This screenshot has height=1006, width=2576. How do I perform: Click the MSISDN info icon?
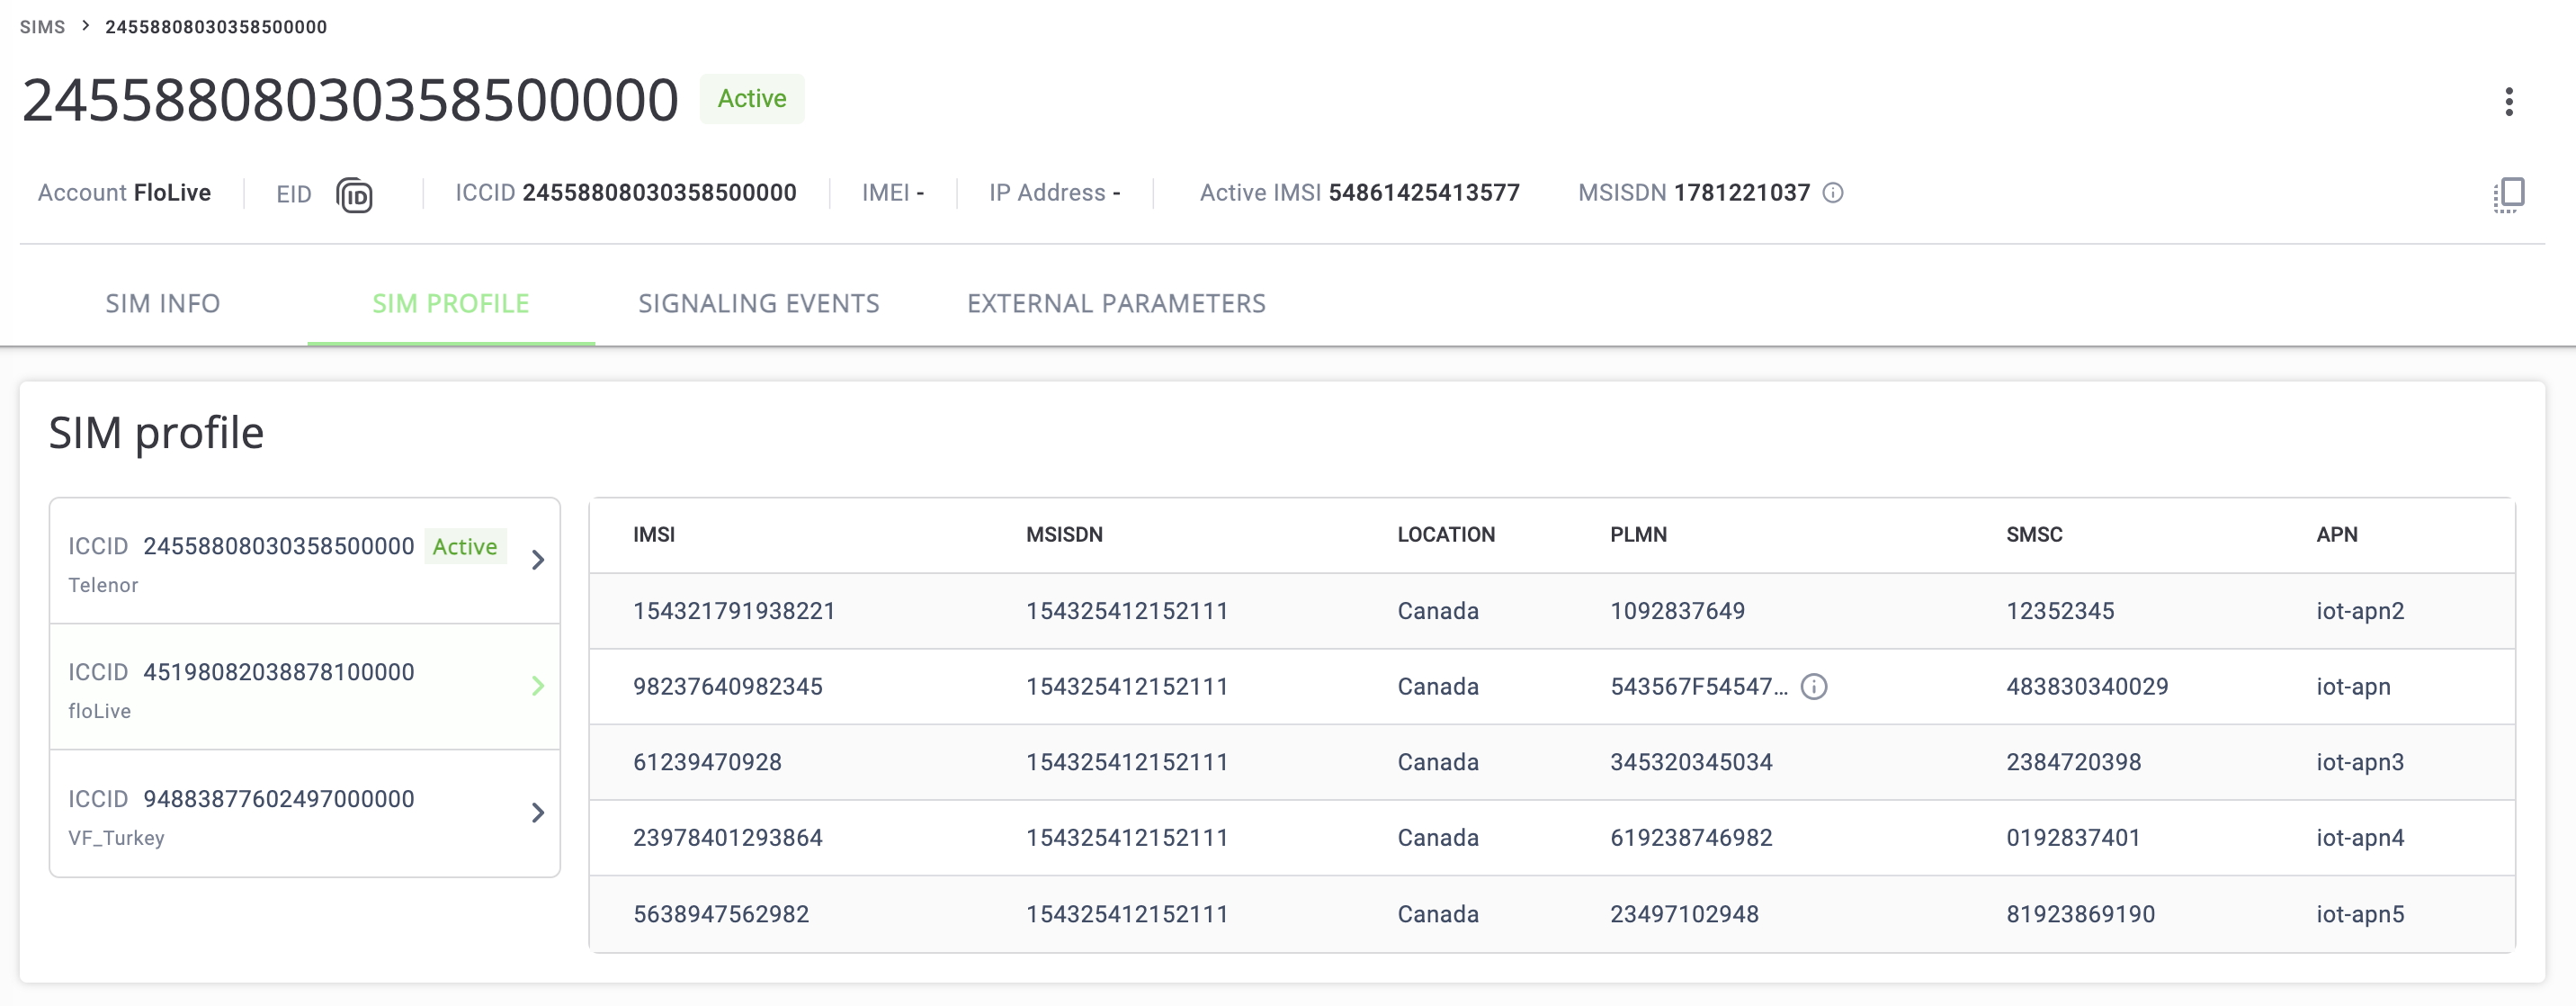coord(1833,193)
